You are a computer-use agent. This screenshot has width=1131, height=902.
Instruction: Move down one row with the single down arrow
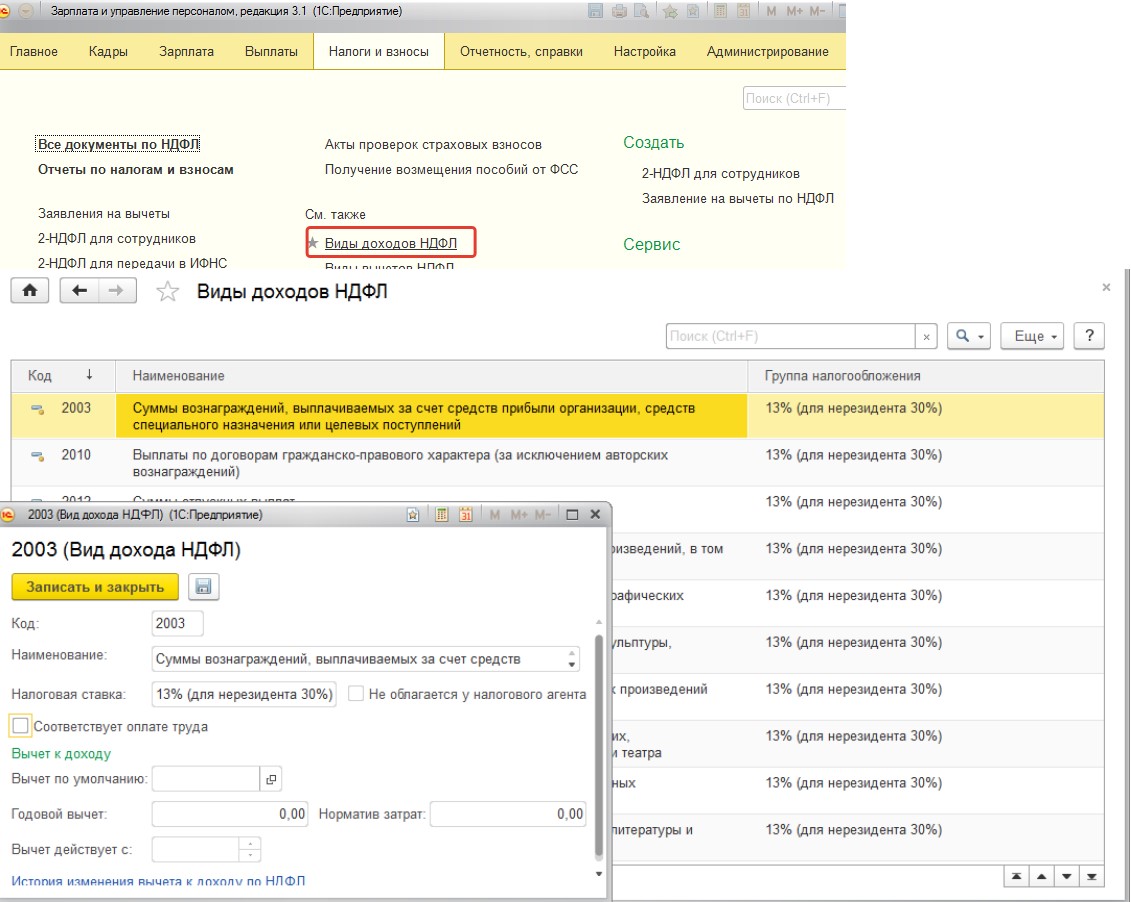coord(1066,877)
